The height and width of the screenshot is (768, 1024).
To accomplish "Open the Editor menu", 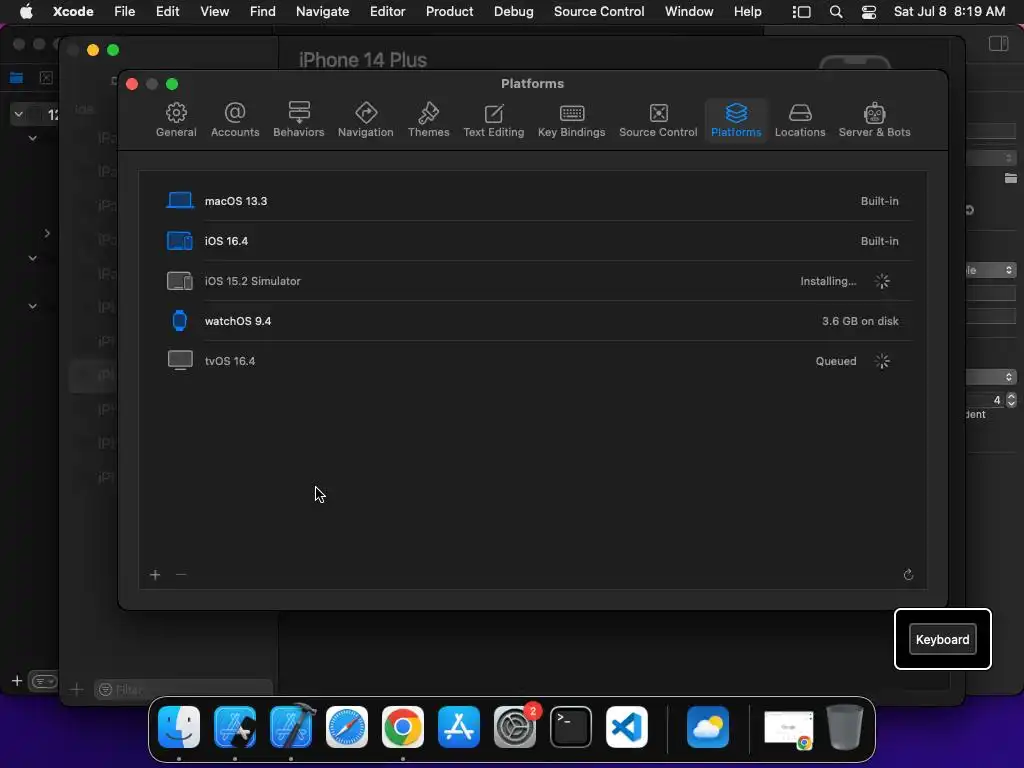I will point(387,12).
